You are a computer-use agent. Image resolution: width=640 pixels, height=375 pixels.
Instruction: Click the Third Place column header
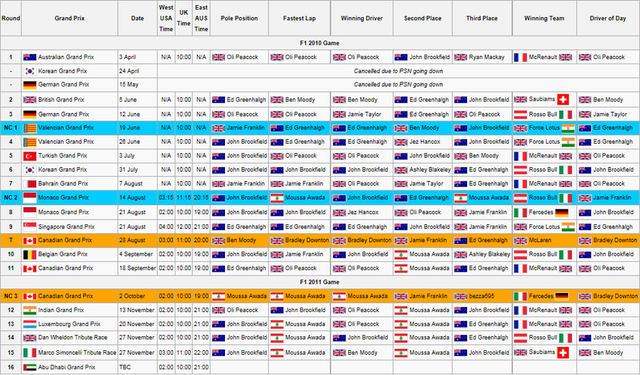point(482,18)
